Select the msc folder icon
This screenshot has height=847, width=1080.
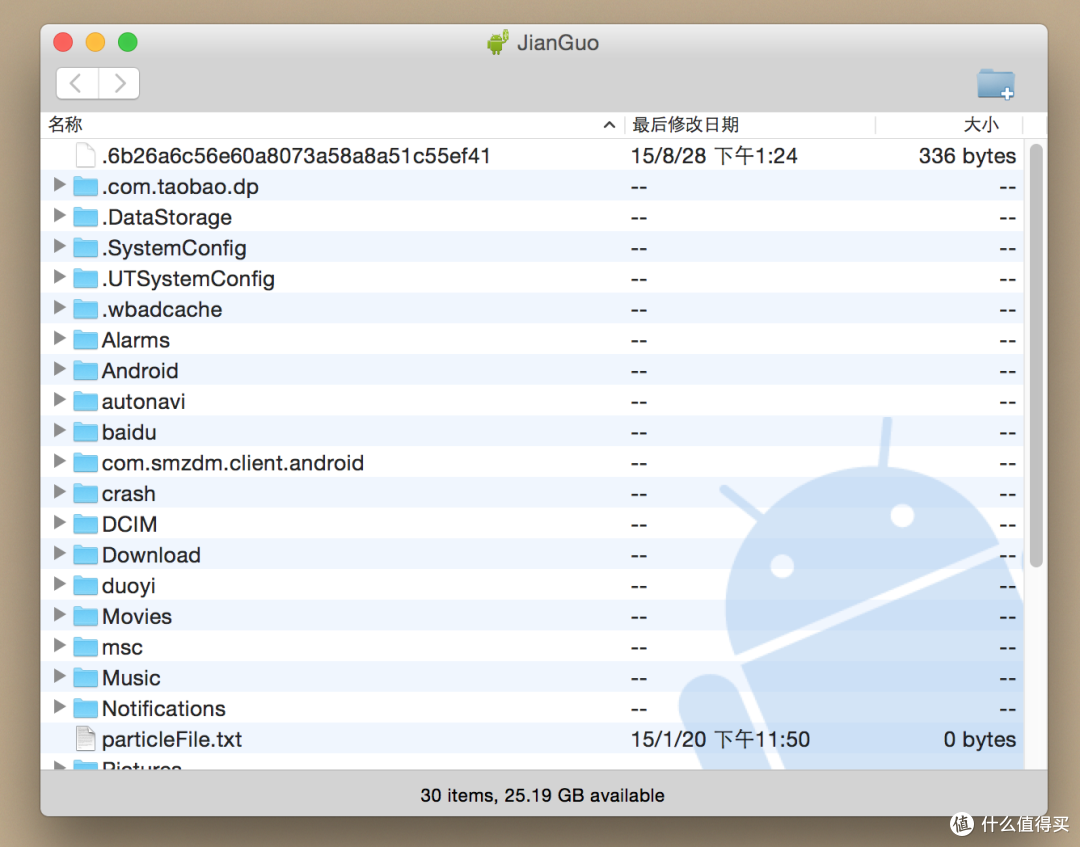tap(85, 647)
